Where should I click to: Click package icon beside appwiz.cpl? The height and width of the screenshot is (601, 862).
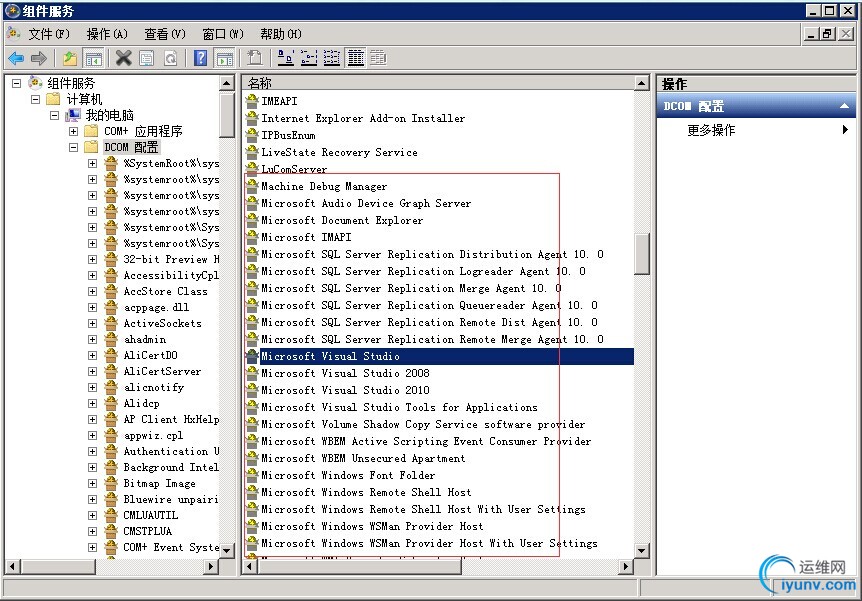(x=111, y=435)
